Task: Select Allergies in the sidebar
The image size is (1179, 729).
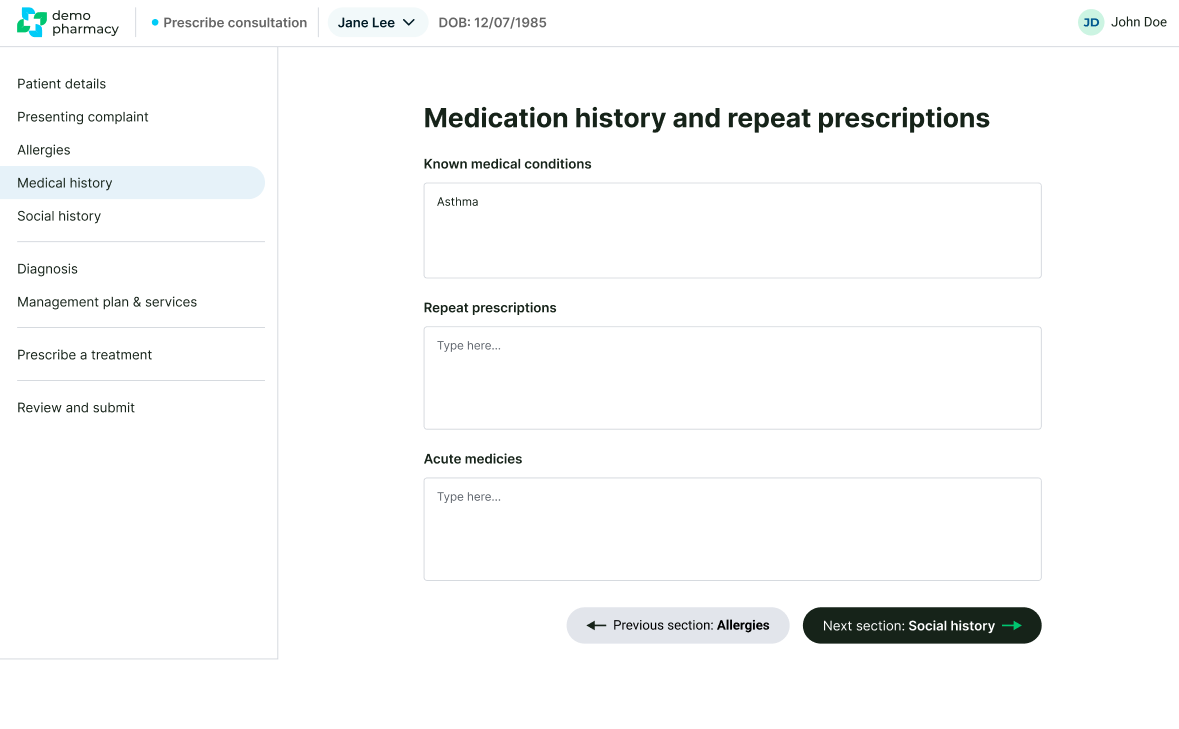Action: pyautogui.click(x=44, y=150)
